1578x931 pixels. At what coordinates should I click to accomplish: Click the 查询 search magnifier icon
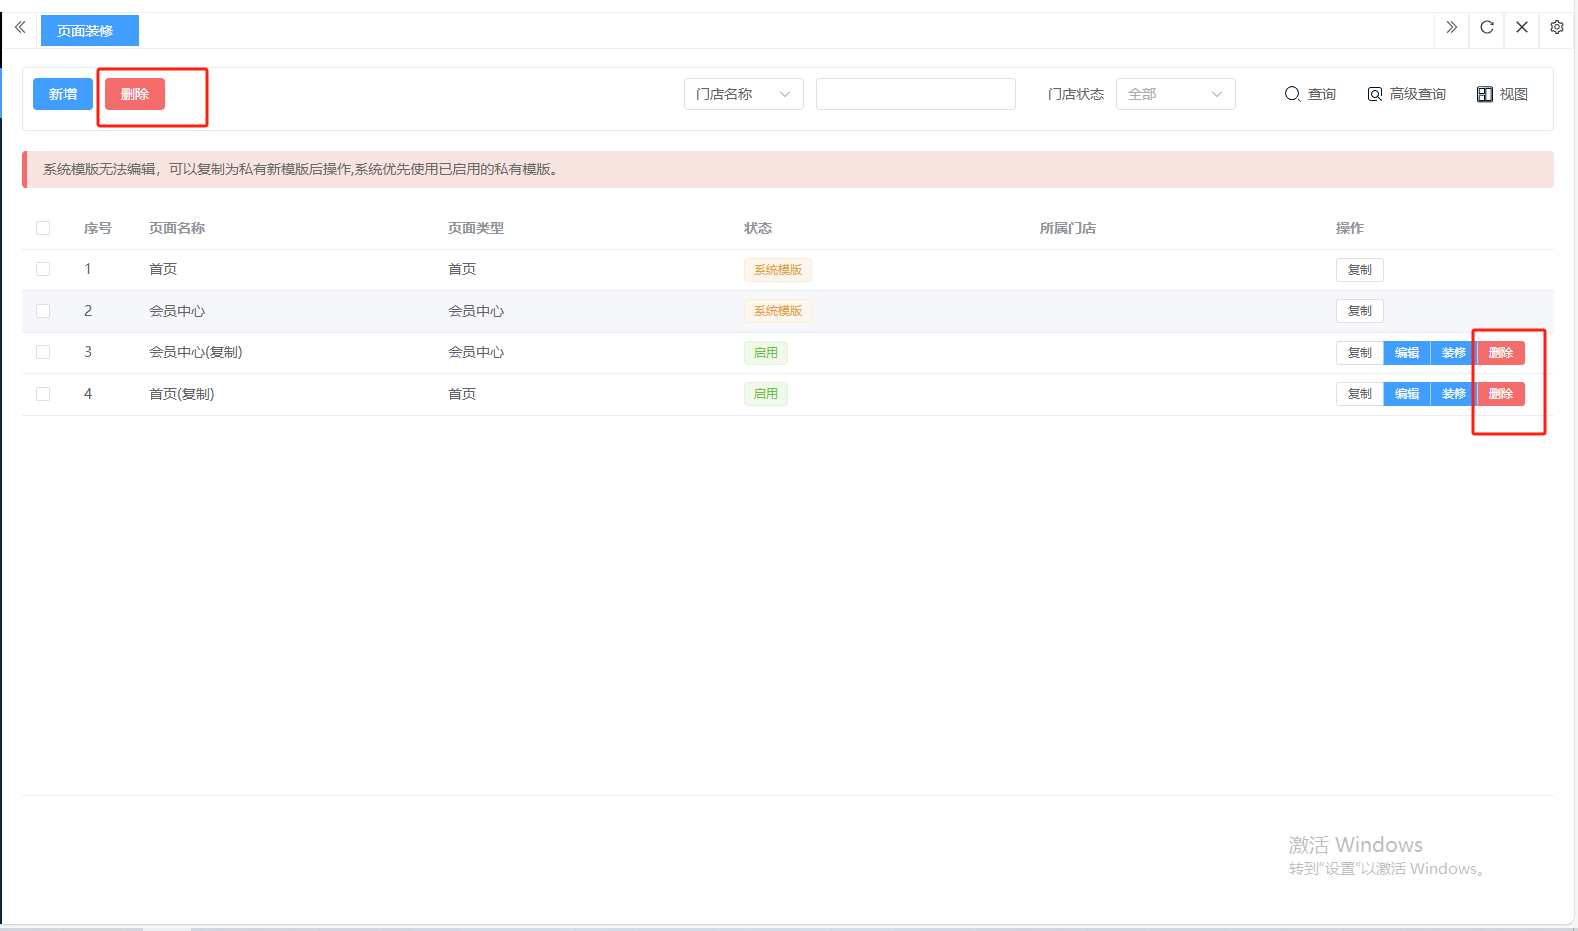tap(1293, 94)
